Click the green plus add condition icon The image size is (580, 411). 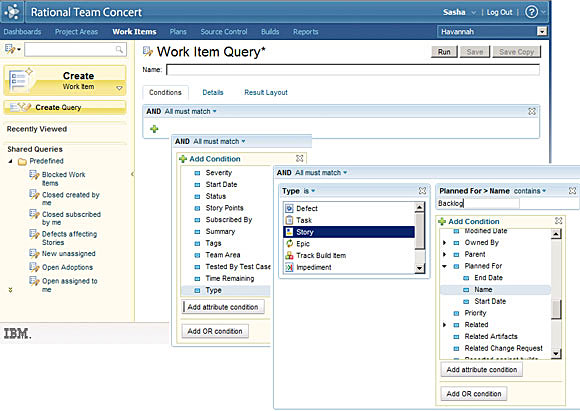pyautogui.click(x=154, y=129)
